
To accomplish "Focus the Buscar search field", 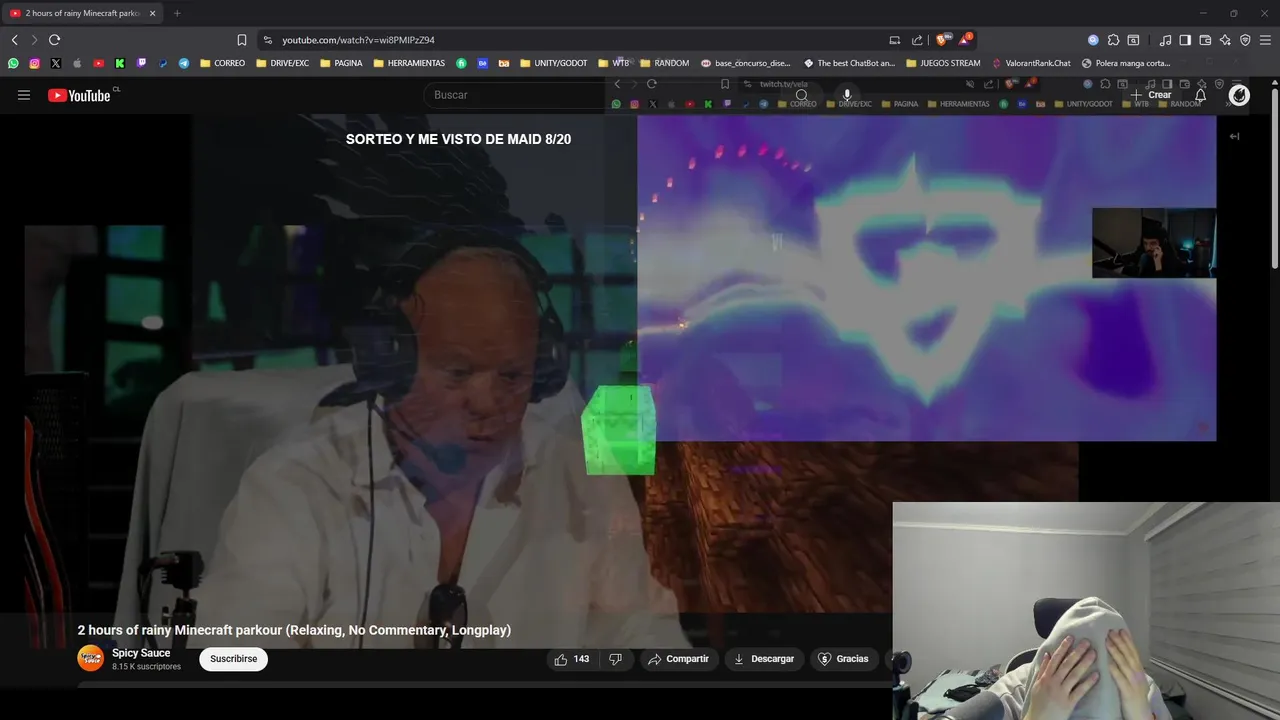I will pos(604,95).
